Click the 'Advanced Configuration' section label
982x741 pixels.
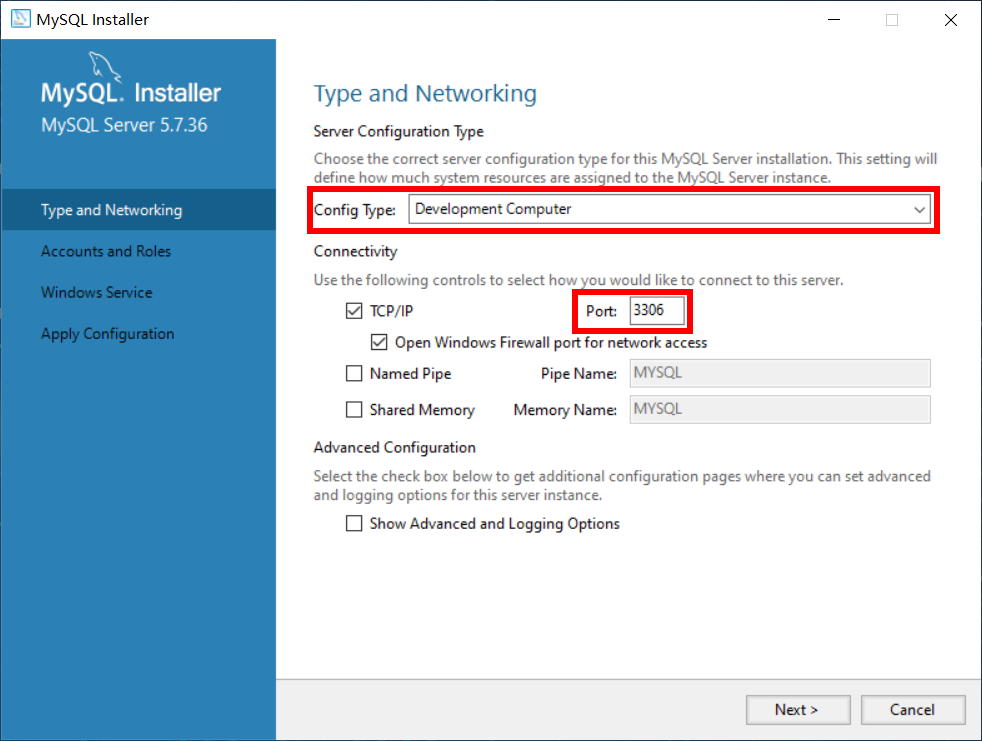tap(395, 447)
